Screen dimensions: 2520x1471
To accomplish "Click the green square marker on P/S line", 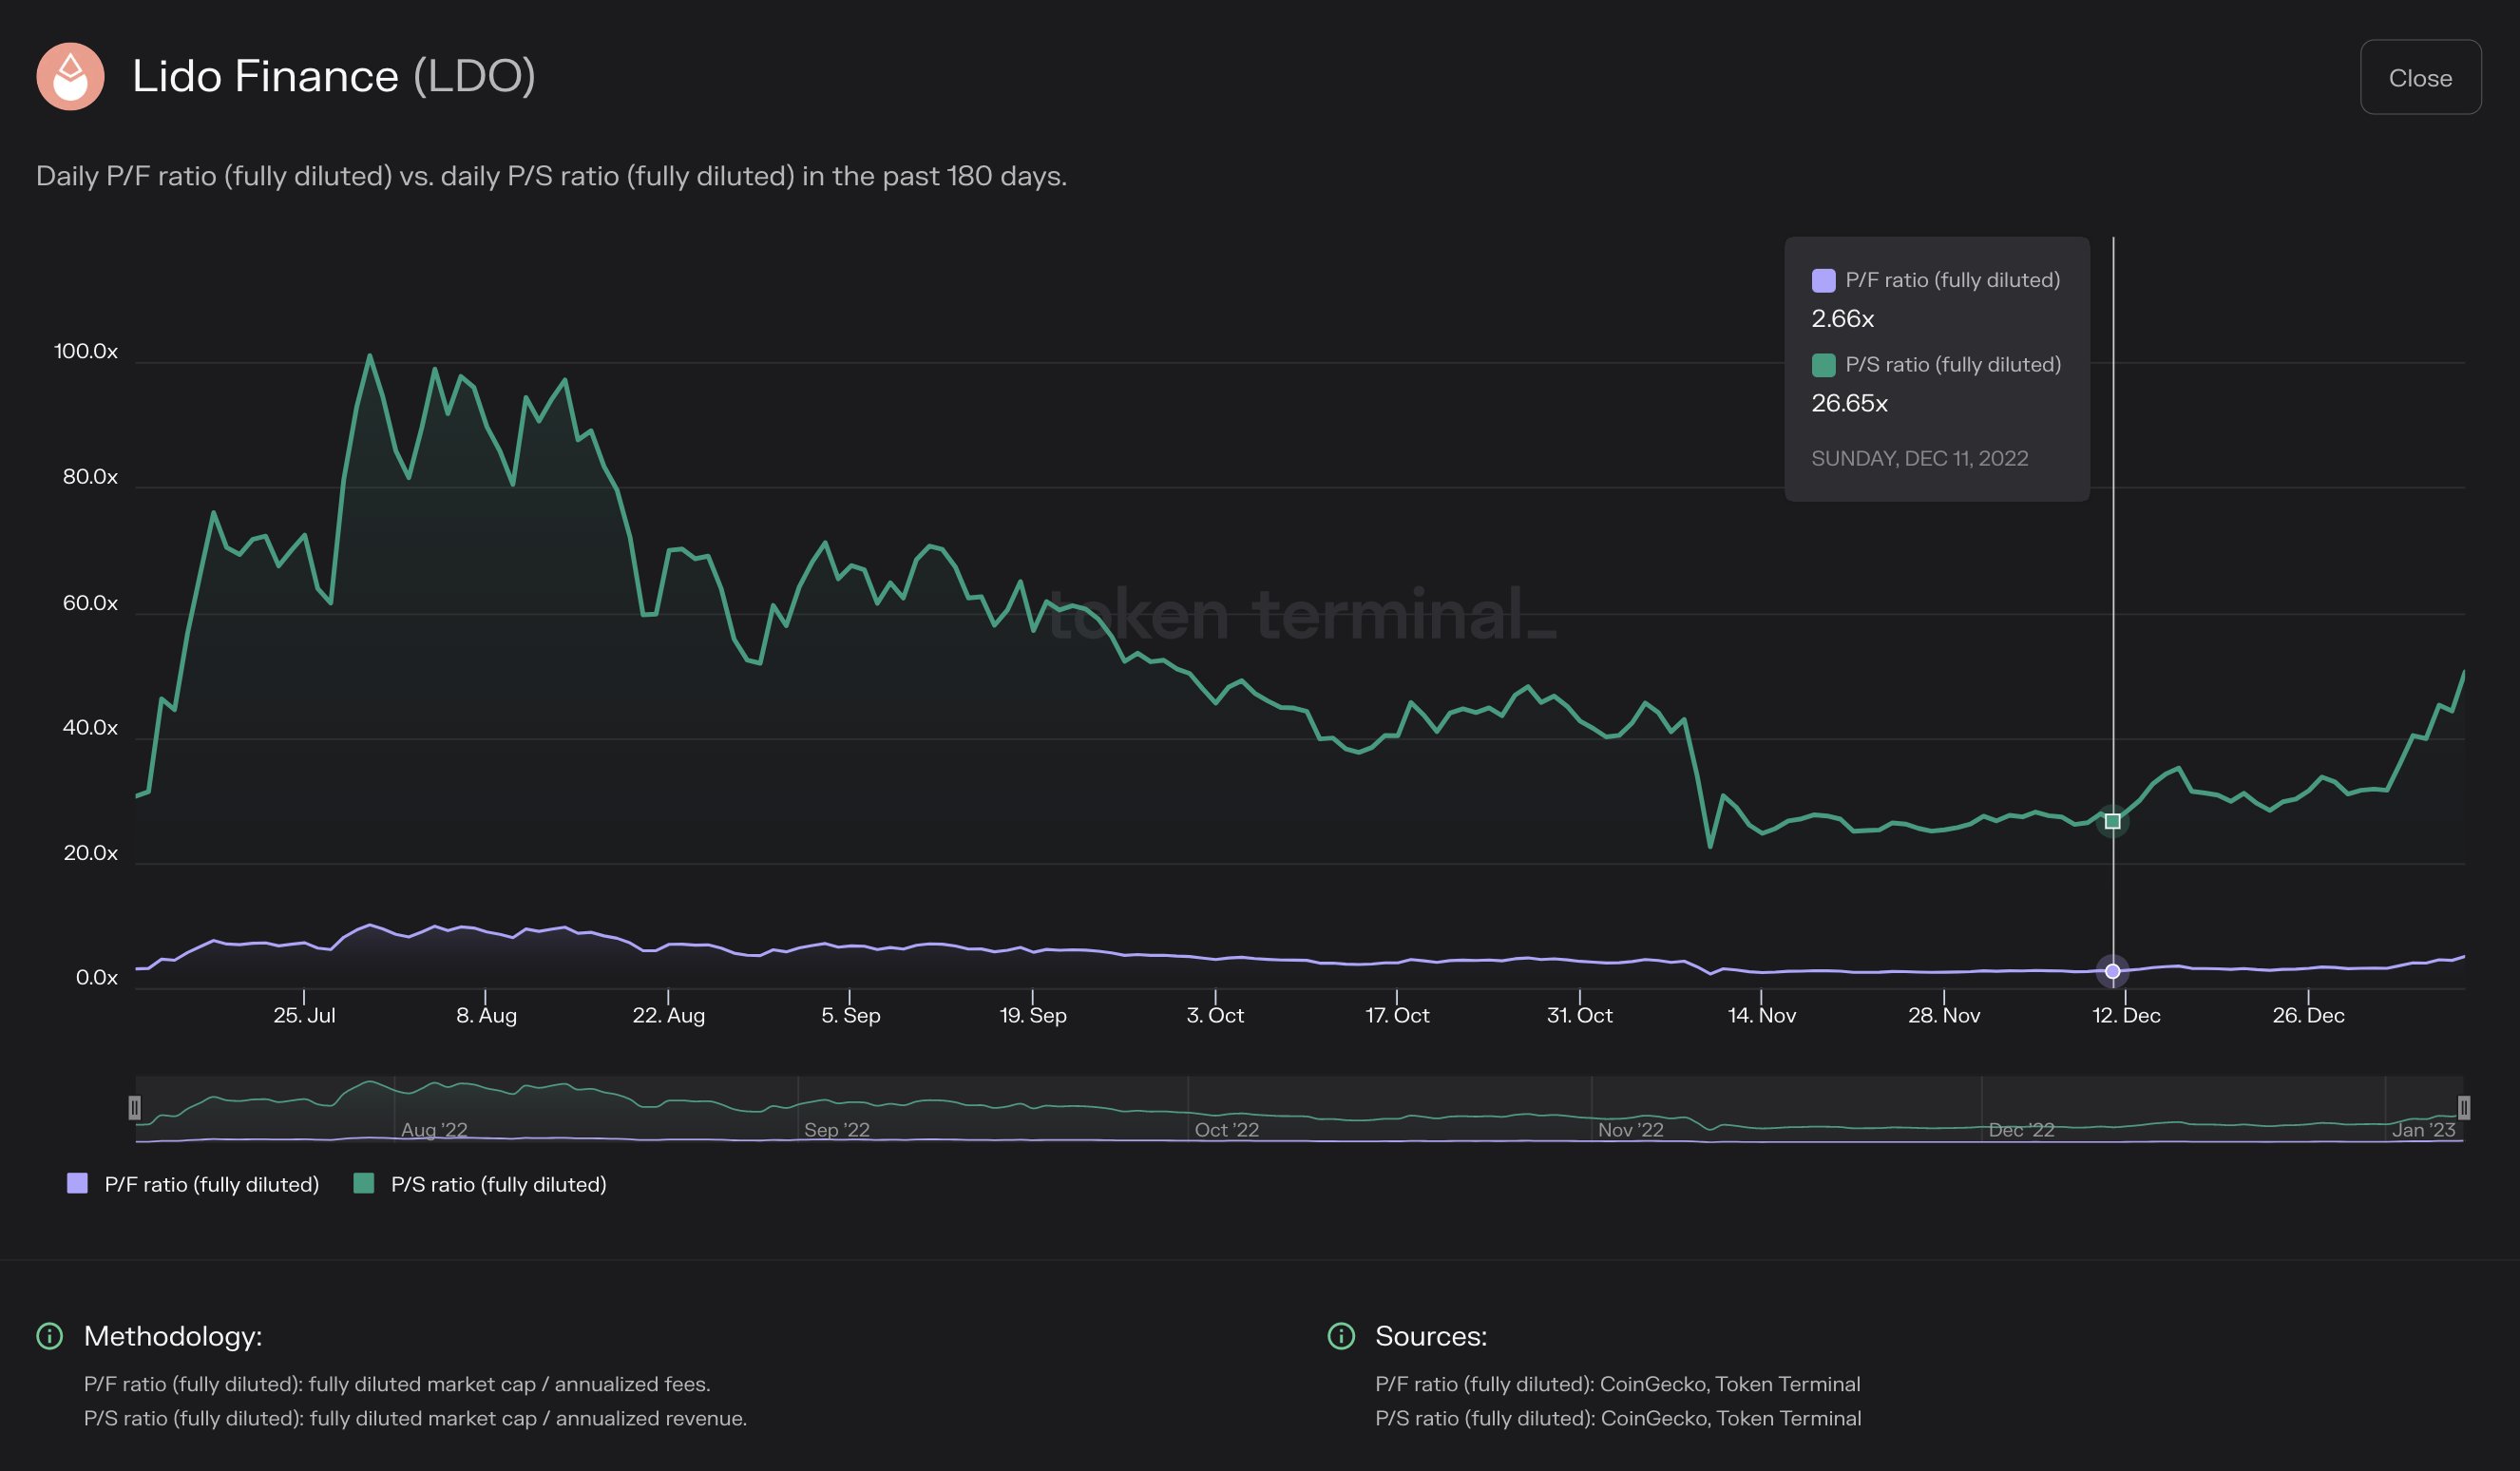I will [2112, 821].
